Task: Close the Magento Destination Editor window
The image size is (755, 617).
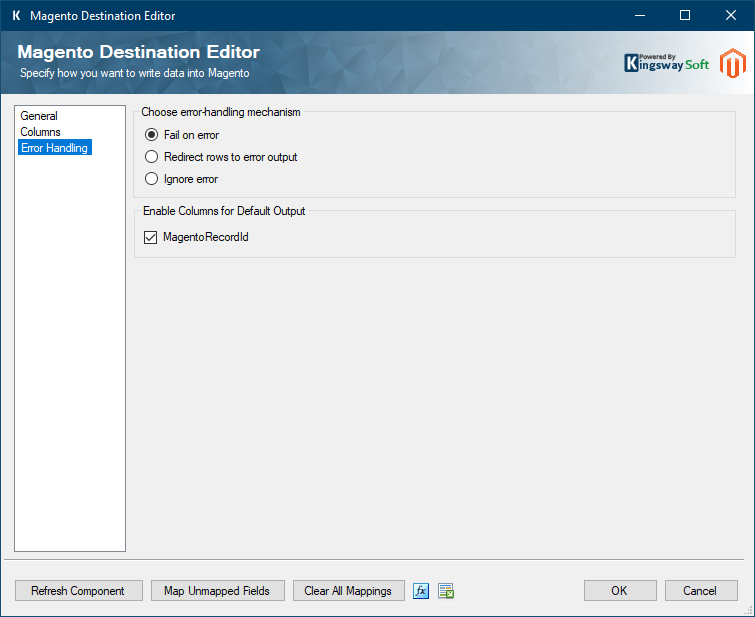Action: (x=730, y=15)
